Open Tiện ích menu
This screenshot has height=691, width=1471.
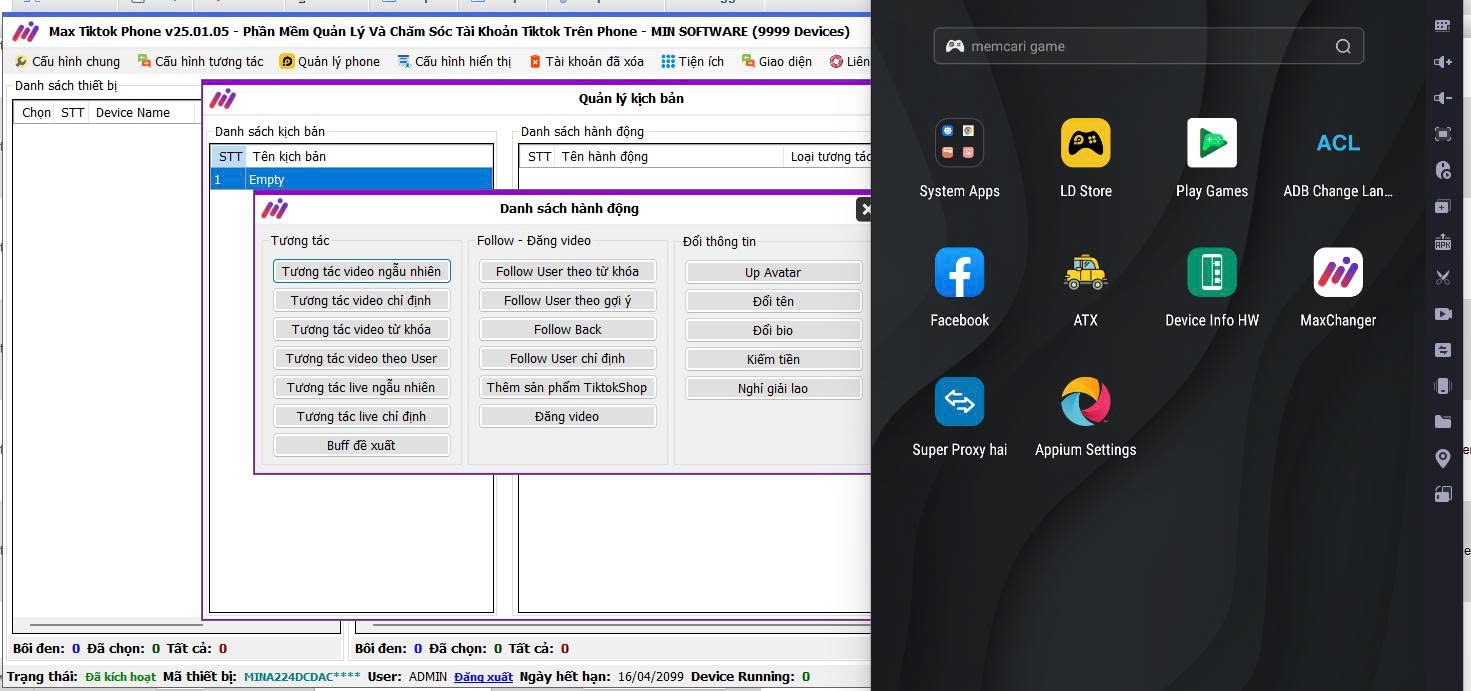pyautogui.click(x=692, y=61)
